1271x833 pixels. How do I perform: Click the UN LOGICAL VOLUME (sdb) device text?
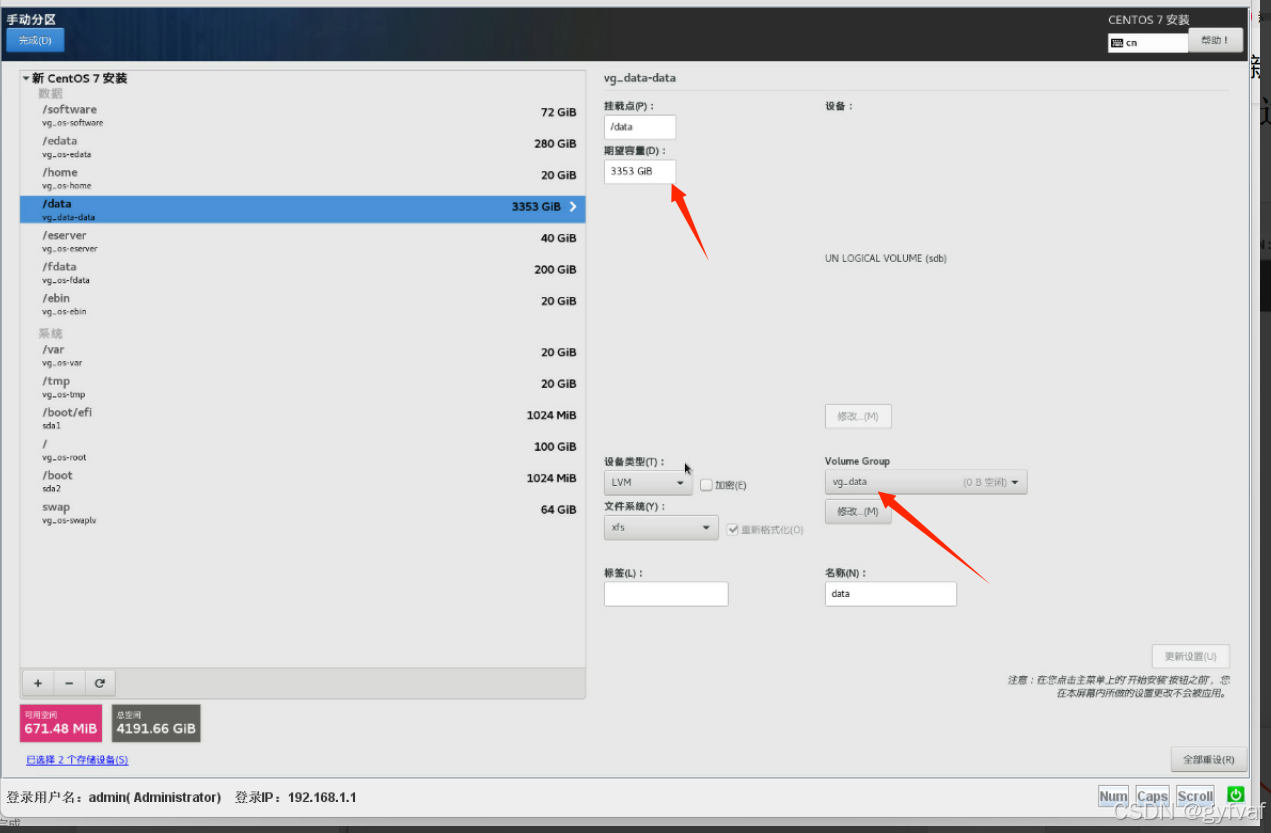click(x=886, y=258)
